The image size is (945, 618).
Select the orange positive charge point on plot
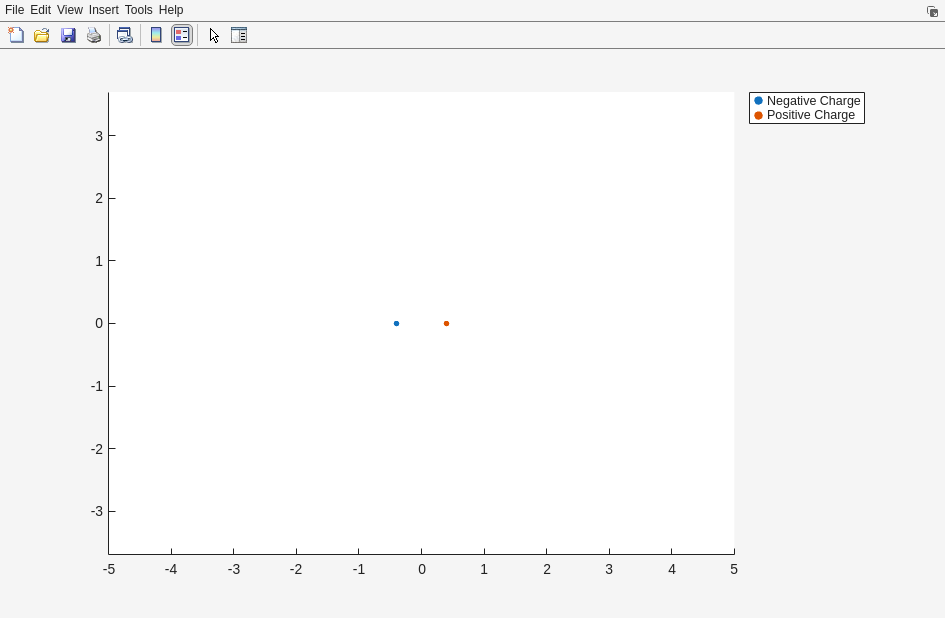click(446, 323)
